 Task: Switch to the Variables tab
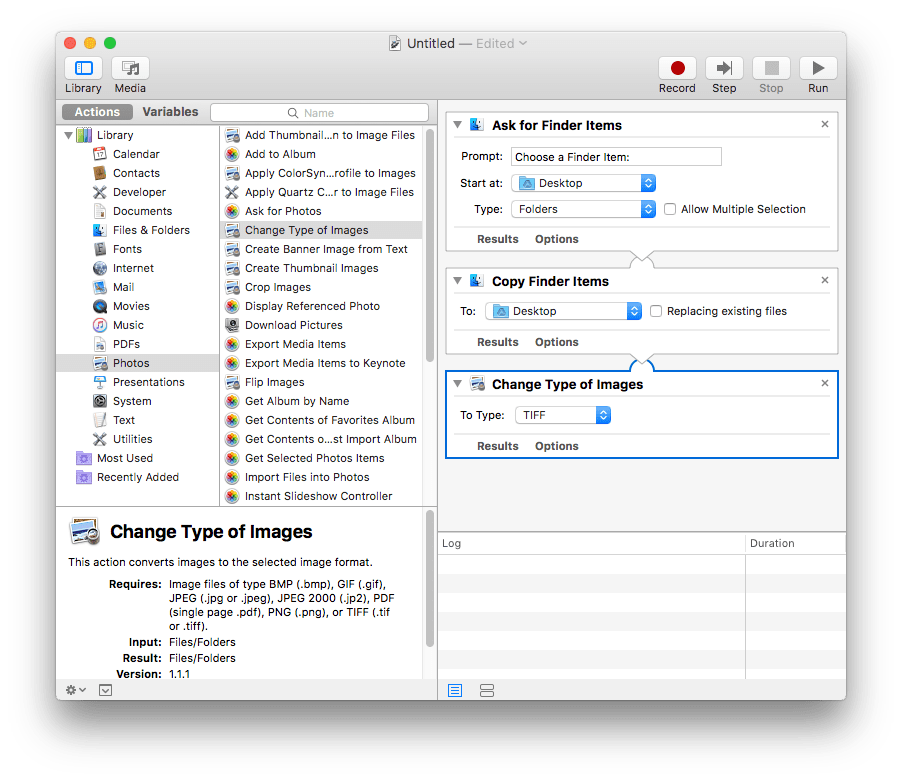pos(170,112)
